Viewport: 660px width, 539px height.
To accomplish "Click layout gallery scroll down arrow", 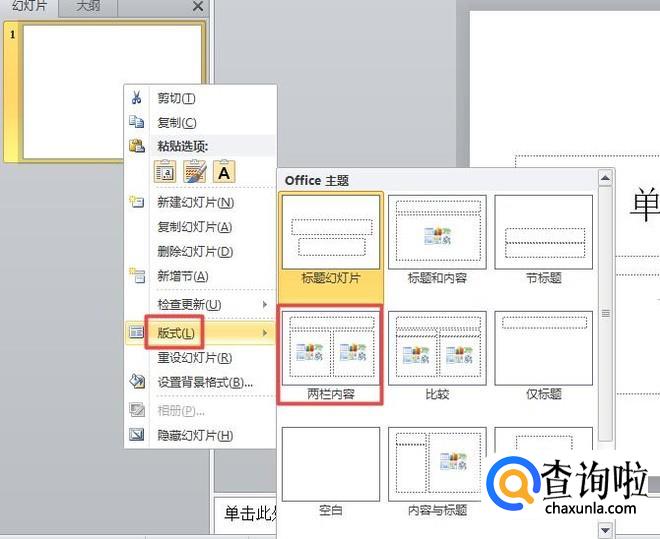I will pyautogui.click(x=605, y=530).
